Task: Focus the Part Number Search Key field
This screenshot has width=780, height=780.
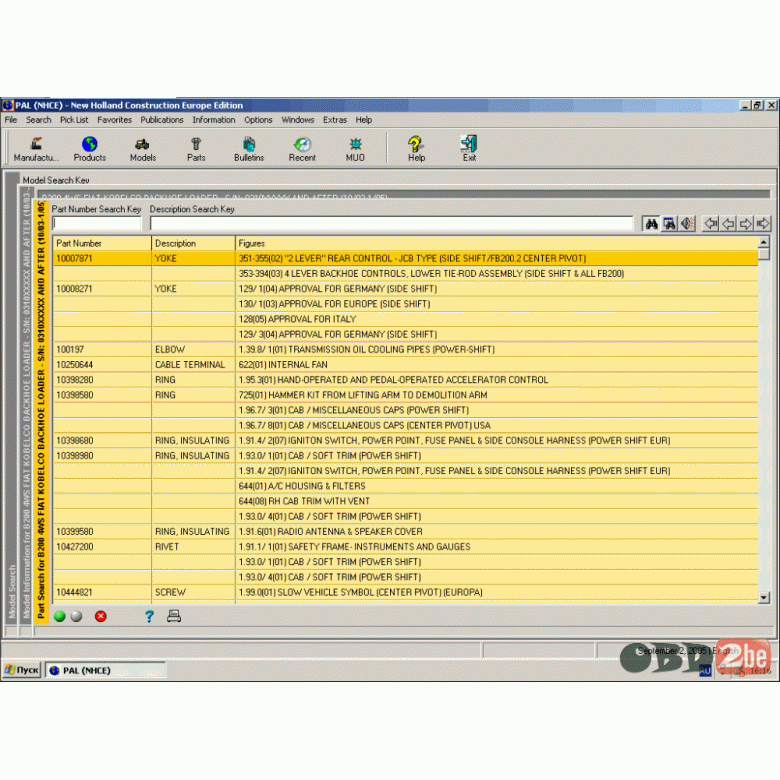Action: (97, 223)
